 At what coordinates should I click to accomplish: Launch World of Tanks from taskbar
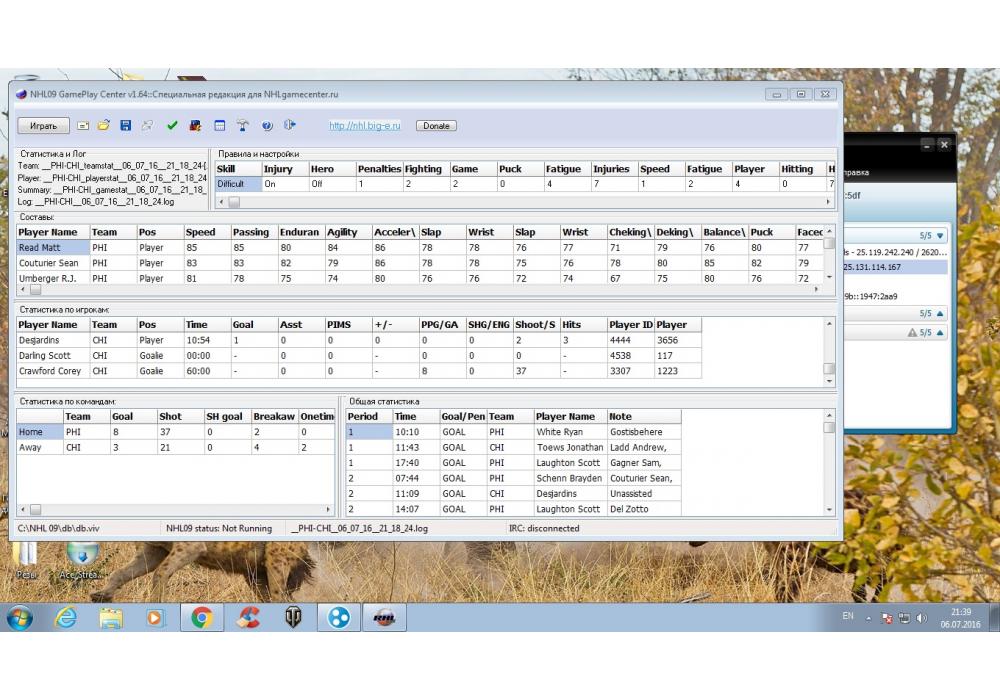[293, 618]
